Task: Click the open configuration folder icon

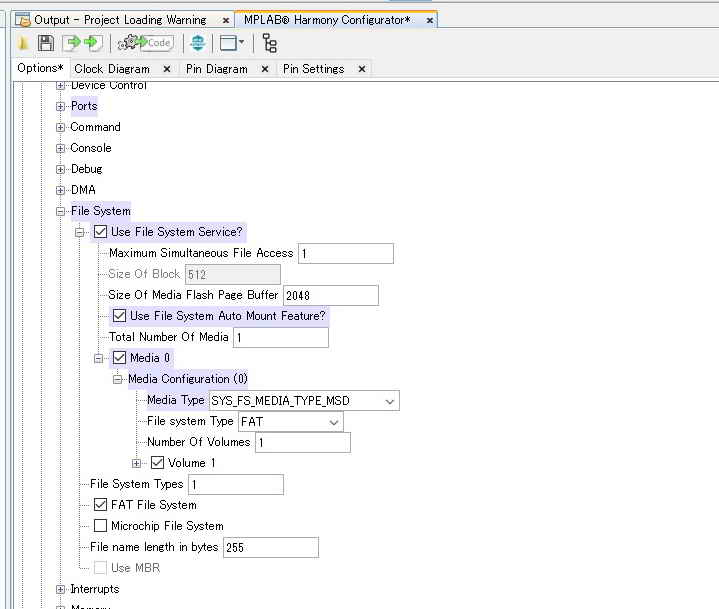Action: click(x=23, y=43)
